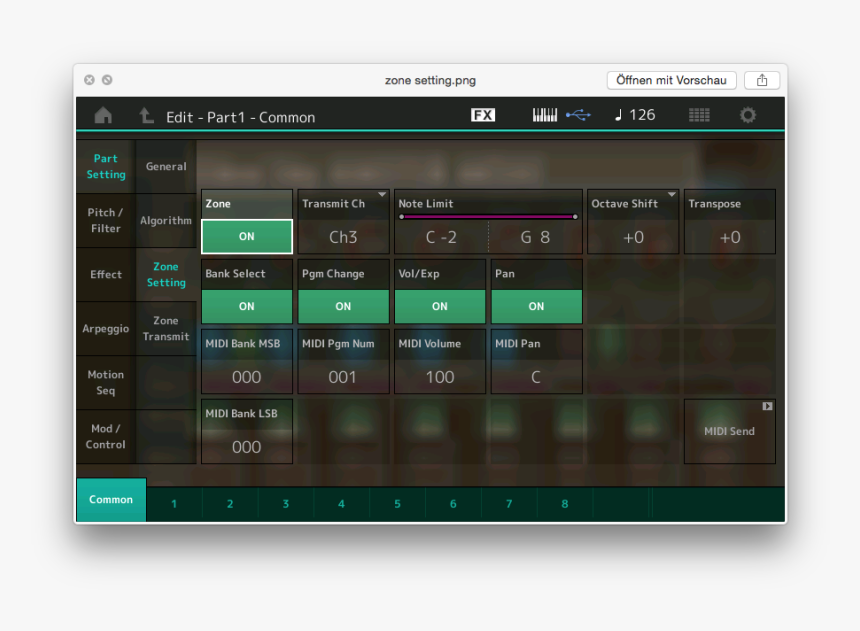
Task: Click the tempo note 126 indicator
Action: pos(635,115)
